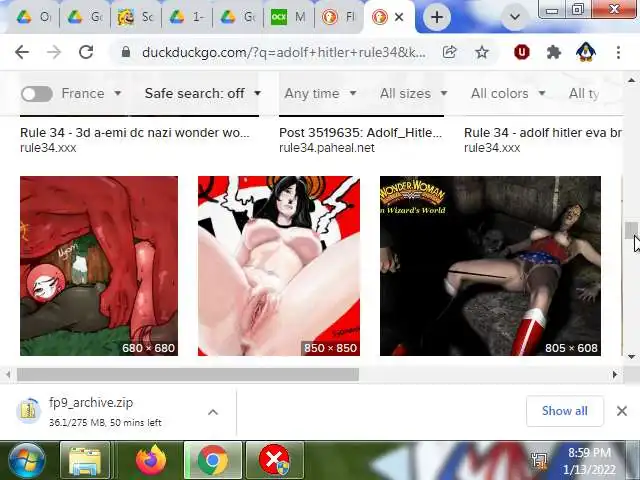Open the penguin profile avatar
The height and width of the screenshot is (480, 640).
[586, 52]
